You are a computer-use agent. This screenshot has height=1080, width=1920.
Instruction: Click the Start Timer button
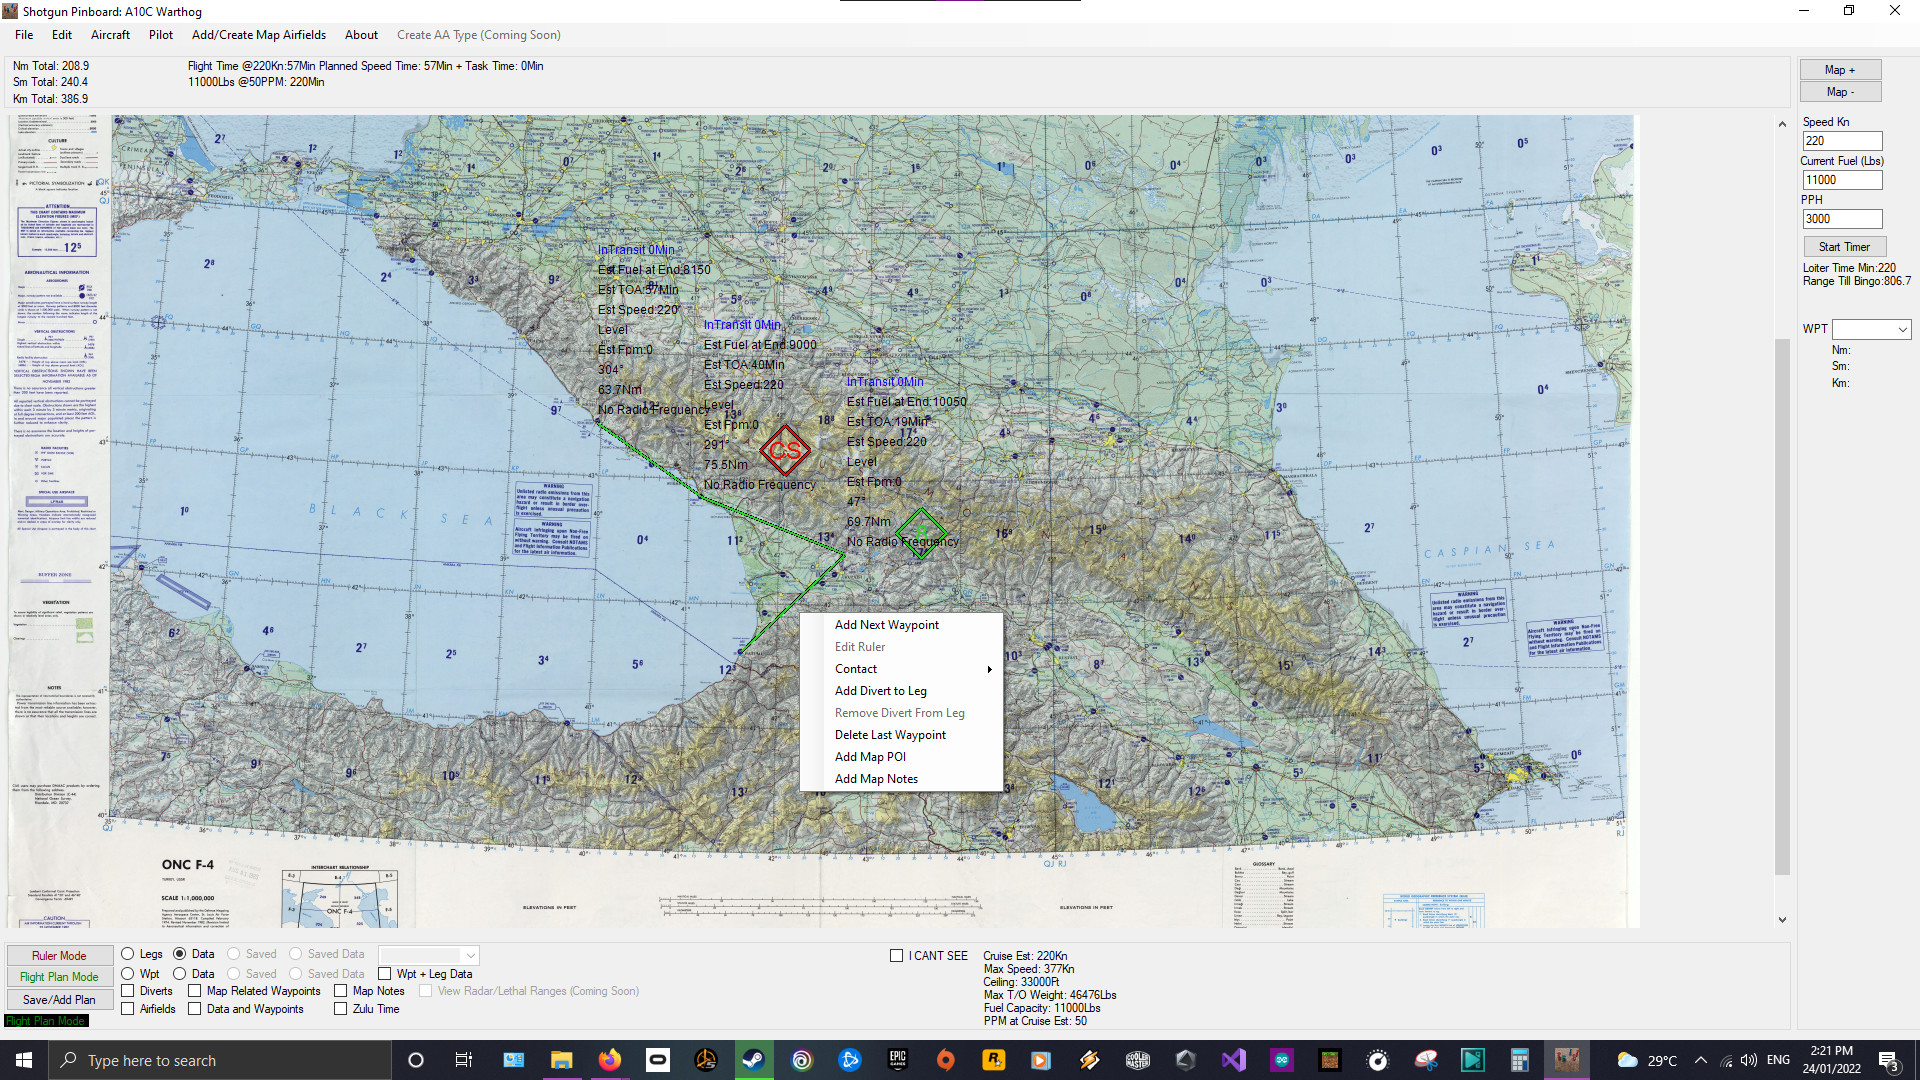(x=1843, y=246)
